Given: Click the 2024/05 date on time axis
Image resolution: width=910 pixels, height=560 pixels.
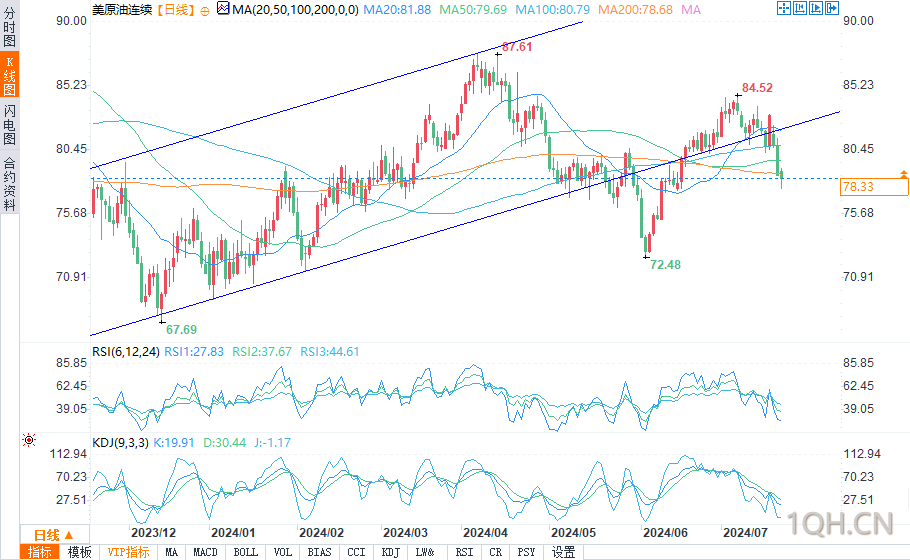Looking at the screenshot, I should (x=573, y=533).
